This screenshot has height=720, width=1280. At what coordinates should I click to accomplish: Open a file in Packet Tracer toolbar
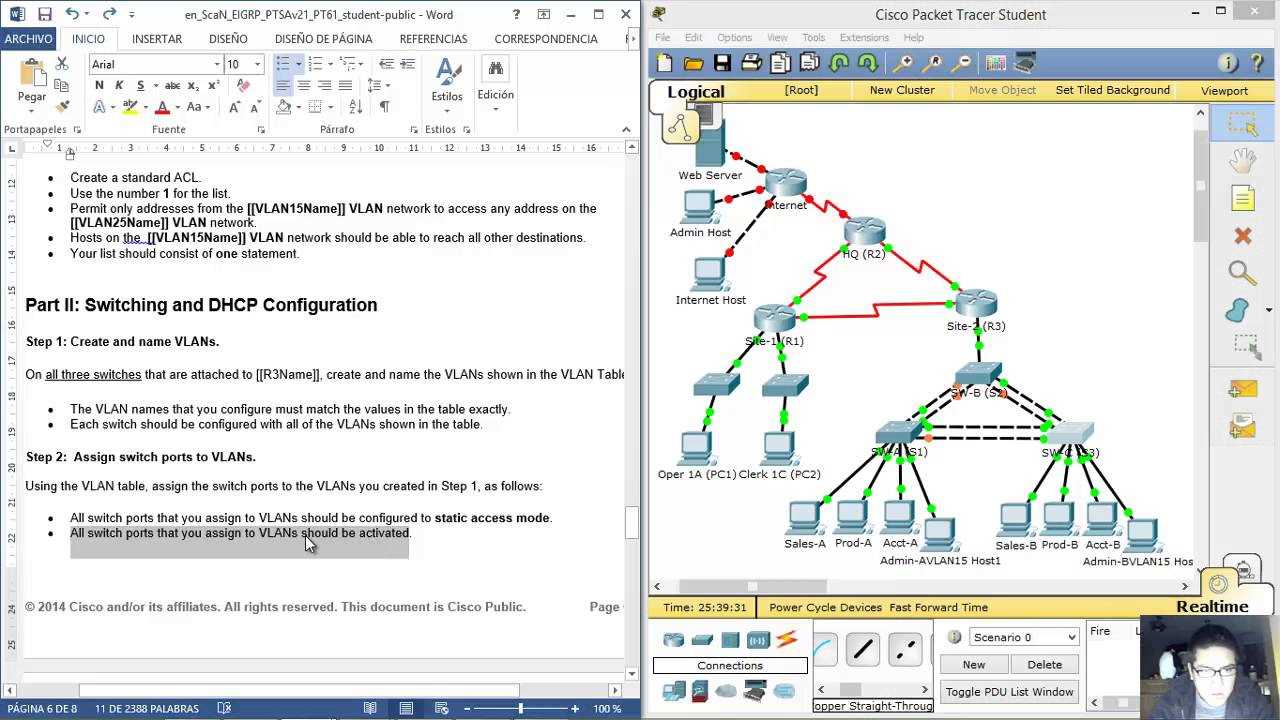[693, 64]
